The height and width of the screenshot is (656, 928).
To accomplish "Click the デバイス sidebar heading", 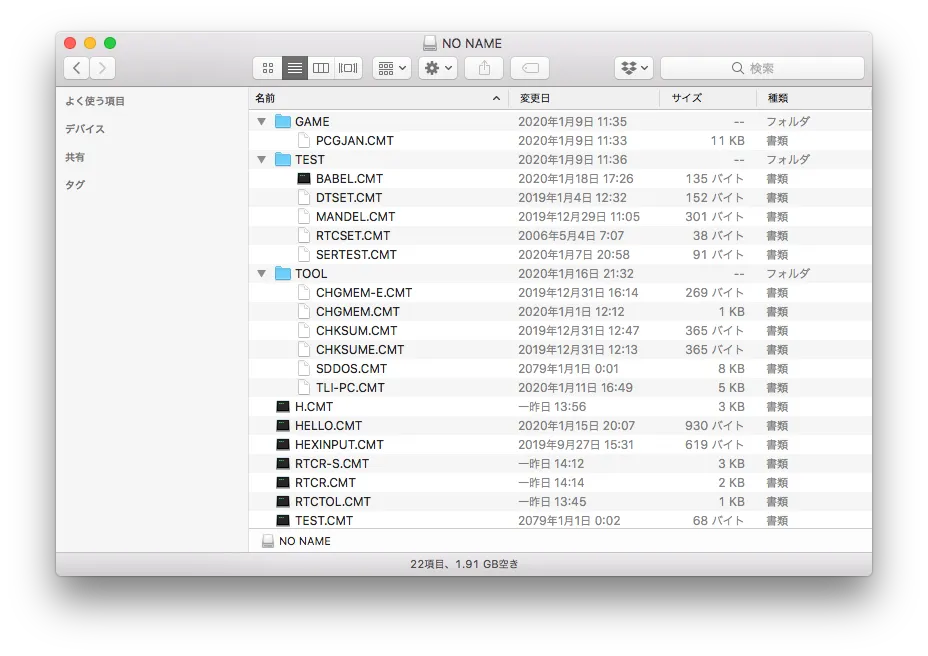I will click(85, 129).
